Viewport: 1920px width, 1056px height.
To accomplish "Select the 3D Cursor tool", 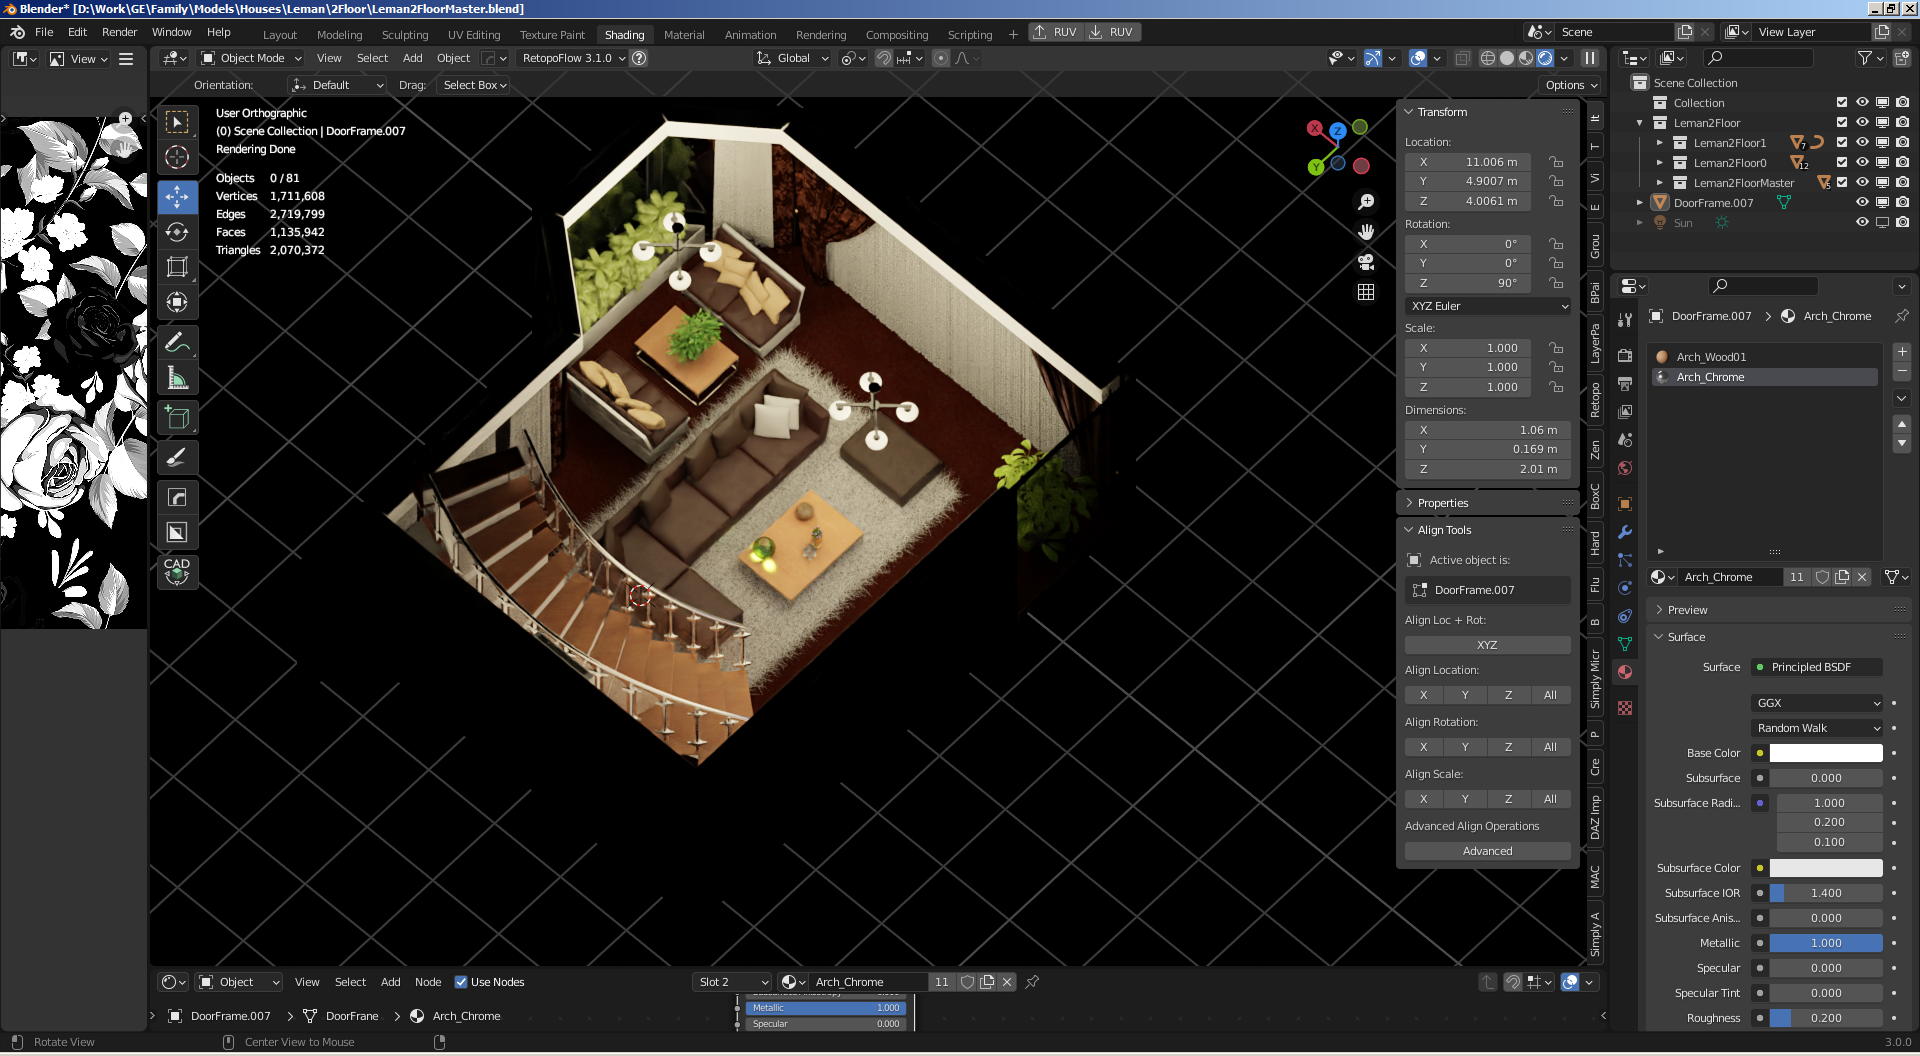I will (x=177, y=157).
